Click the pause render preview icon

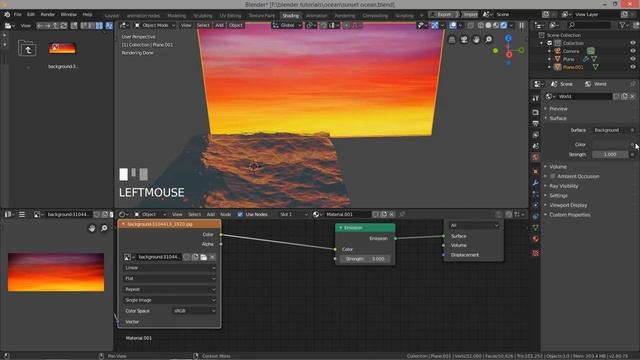click(522, 25)
